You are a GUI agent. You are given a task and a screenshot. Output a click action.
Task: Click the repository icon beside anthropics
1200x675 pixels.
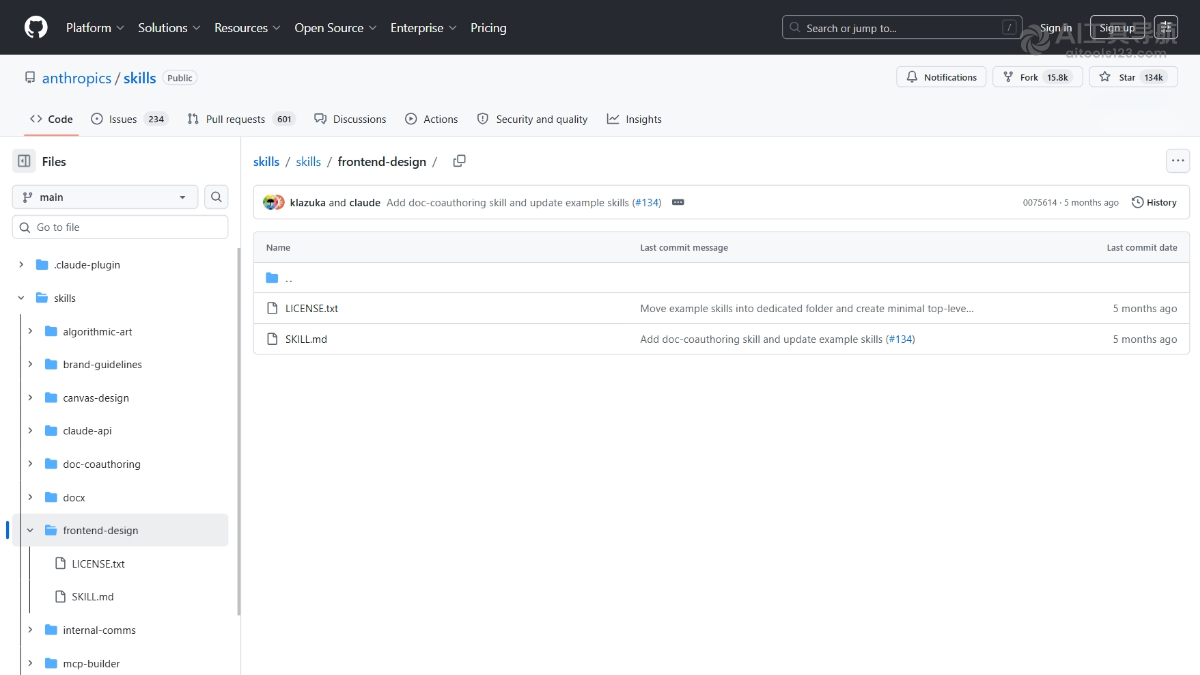[30, 78]
